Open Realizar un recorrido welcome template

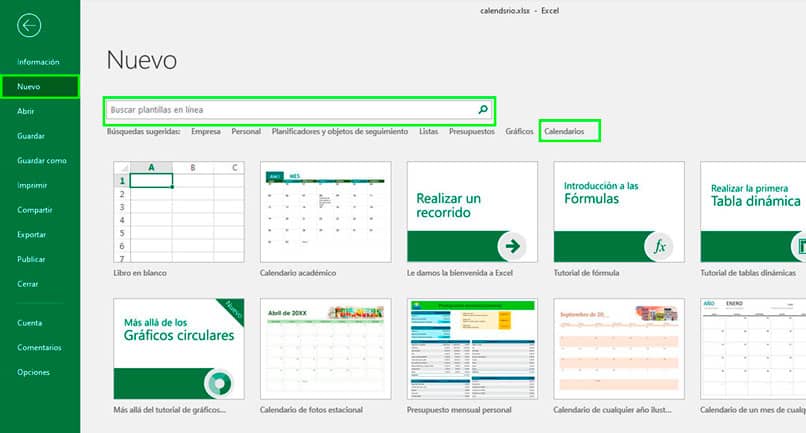[x=472, y=212]
